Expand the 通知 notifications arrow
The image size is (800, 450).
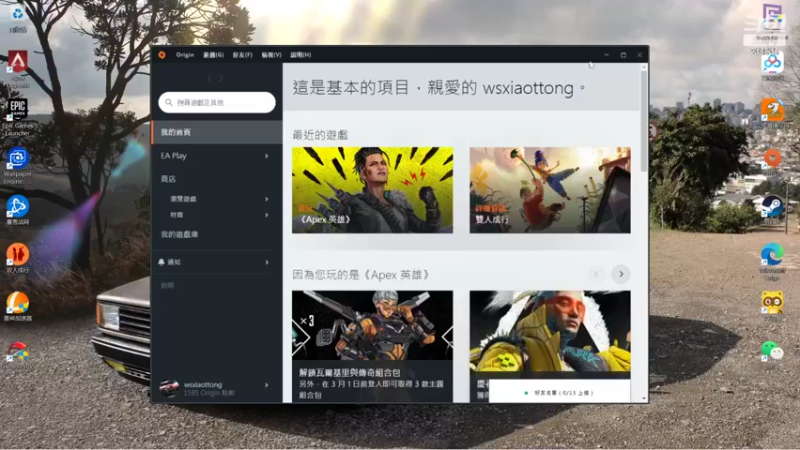[267, 262]
